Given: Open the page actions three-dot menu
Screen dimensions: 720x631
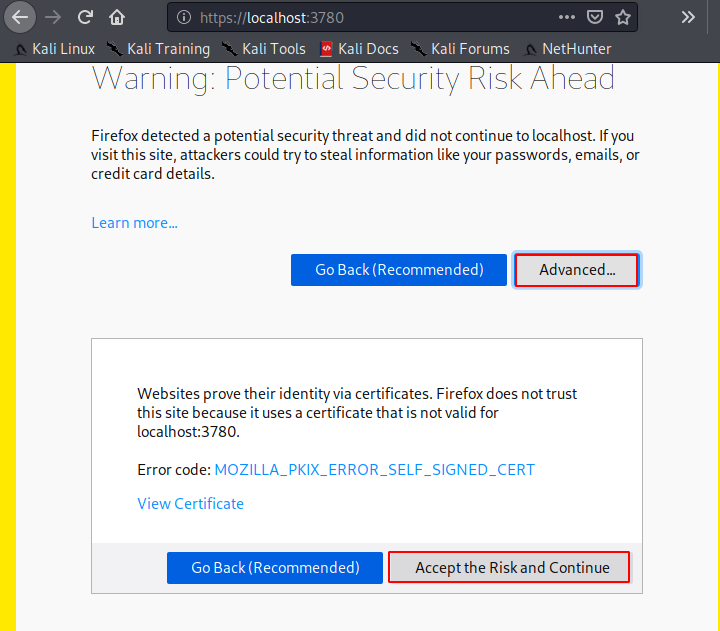Looking at the screenshot, I should [x=567, y=17].
